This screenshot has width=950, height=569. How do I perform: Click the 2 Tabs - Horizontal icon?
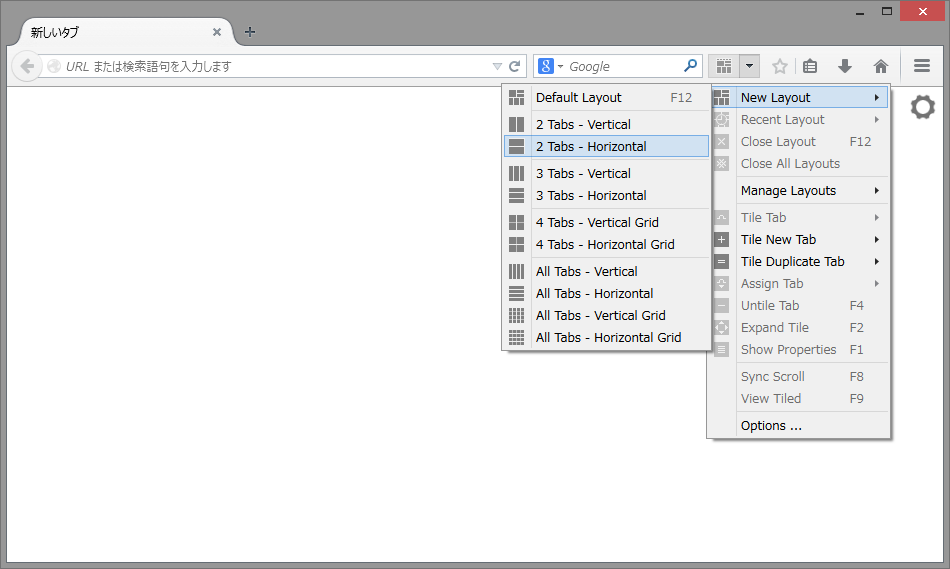point(516,147)
